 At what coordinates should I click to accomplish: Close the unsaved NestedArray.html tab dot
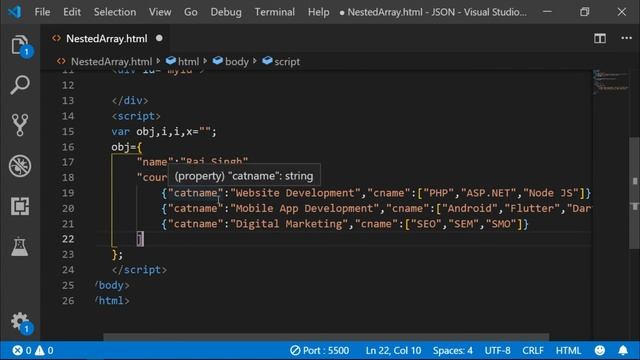click(x=159, y=38)
